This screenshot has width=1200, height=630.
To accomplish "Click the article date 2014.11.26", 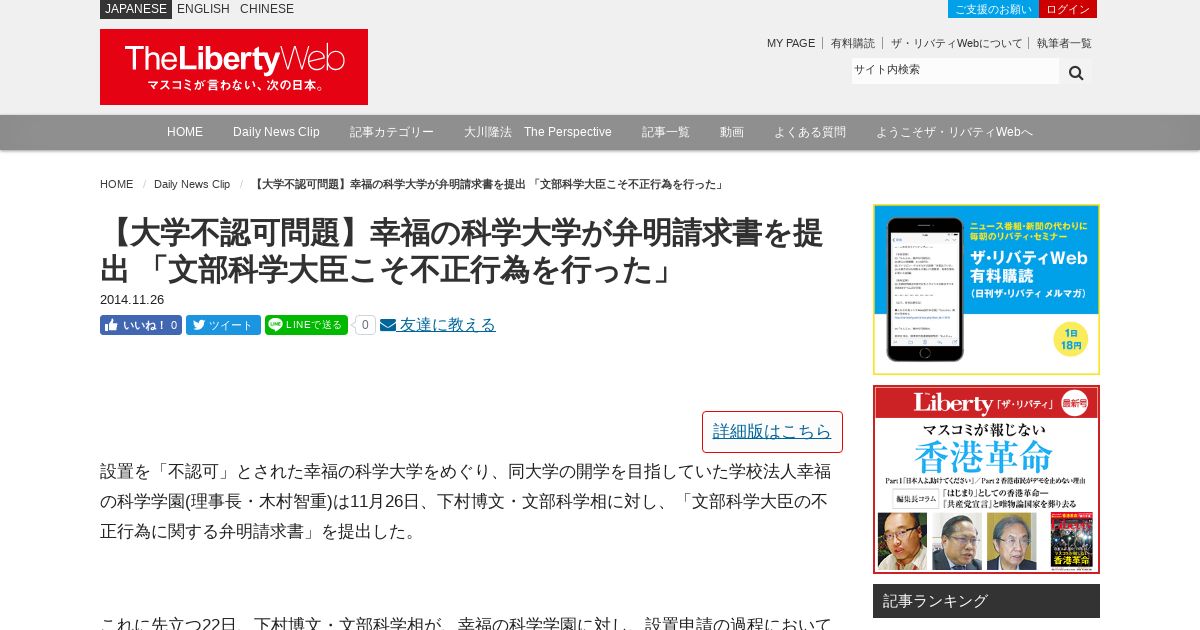I will (132, 299).
